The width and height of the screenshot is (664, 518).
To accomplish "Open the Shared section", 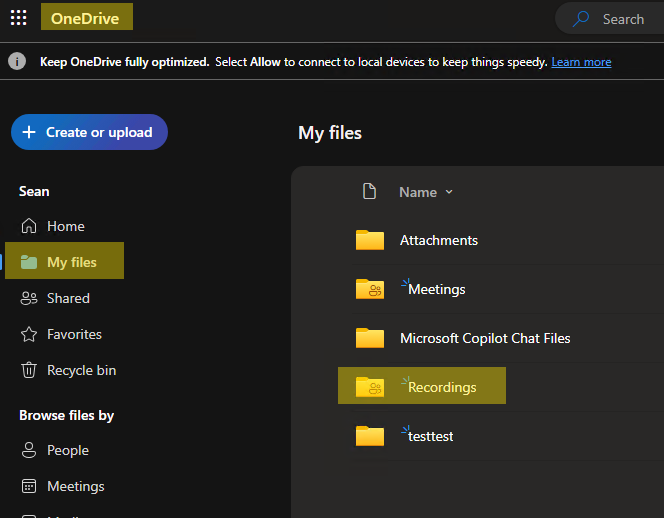I will coord(68,298).
